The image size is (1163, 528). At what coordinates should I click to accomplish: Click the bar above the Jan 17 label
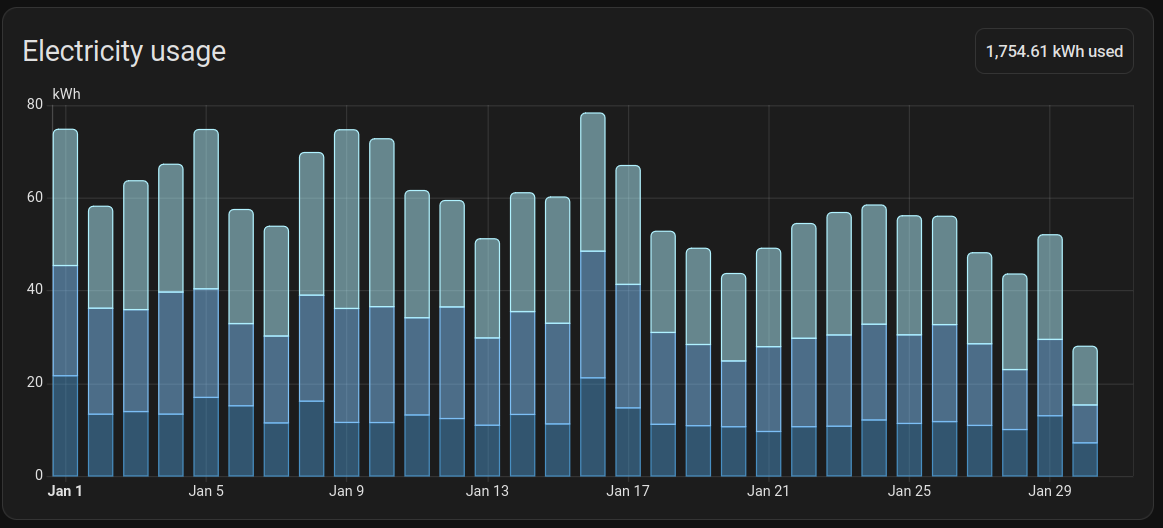pos(628,320)
